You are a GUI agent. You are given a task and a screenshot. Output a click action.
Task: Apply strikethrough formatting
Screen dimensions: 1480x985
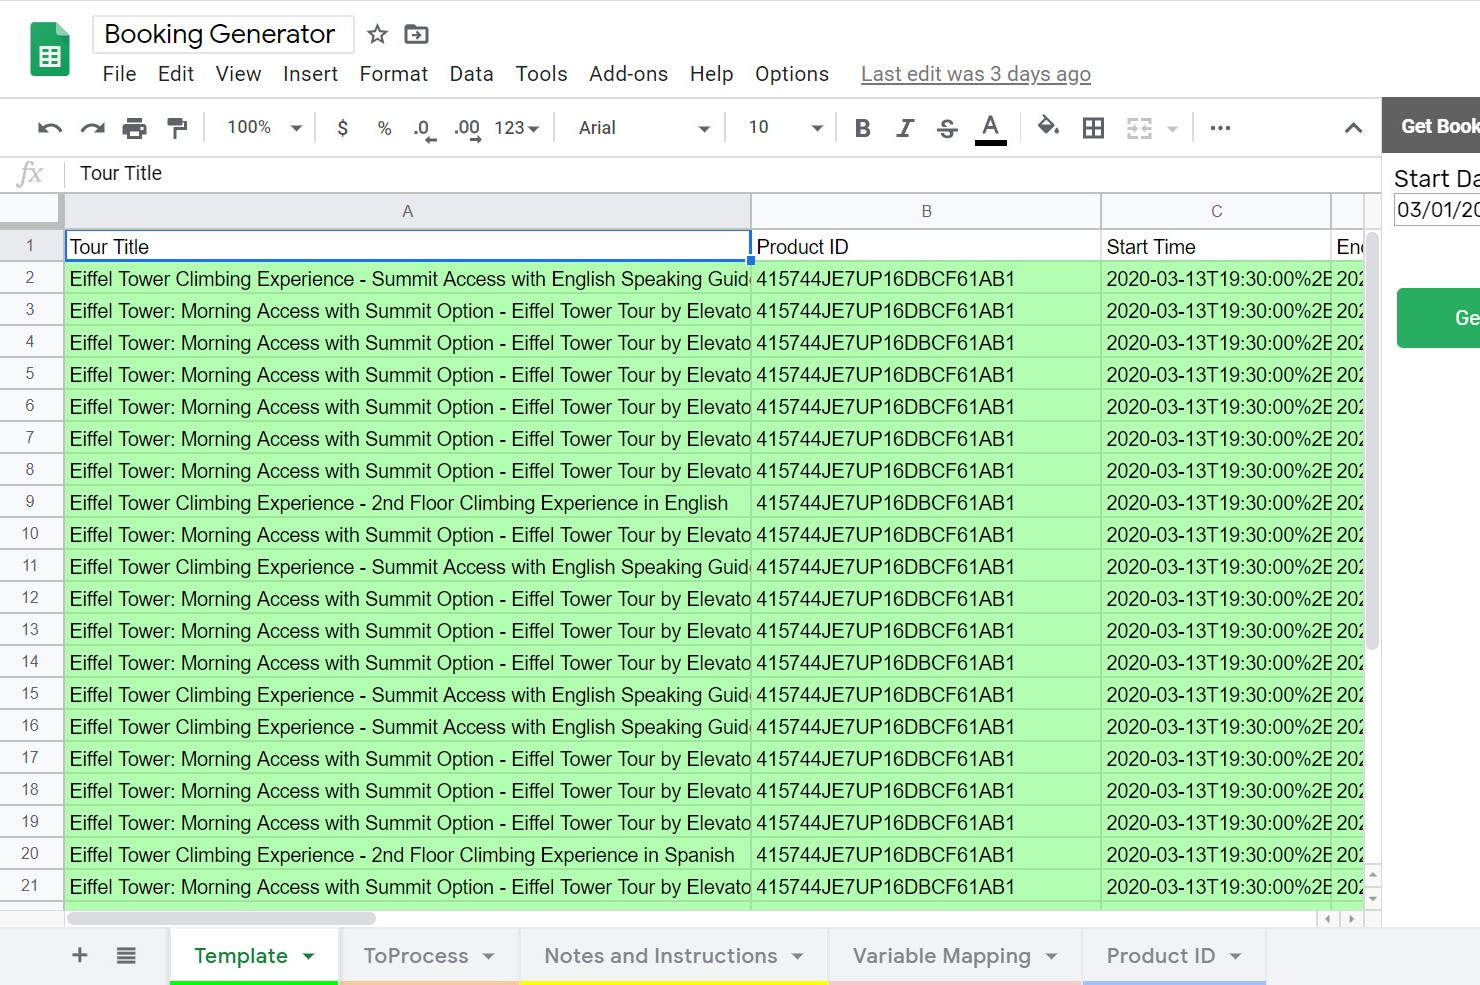947,128
